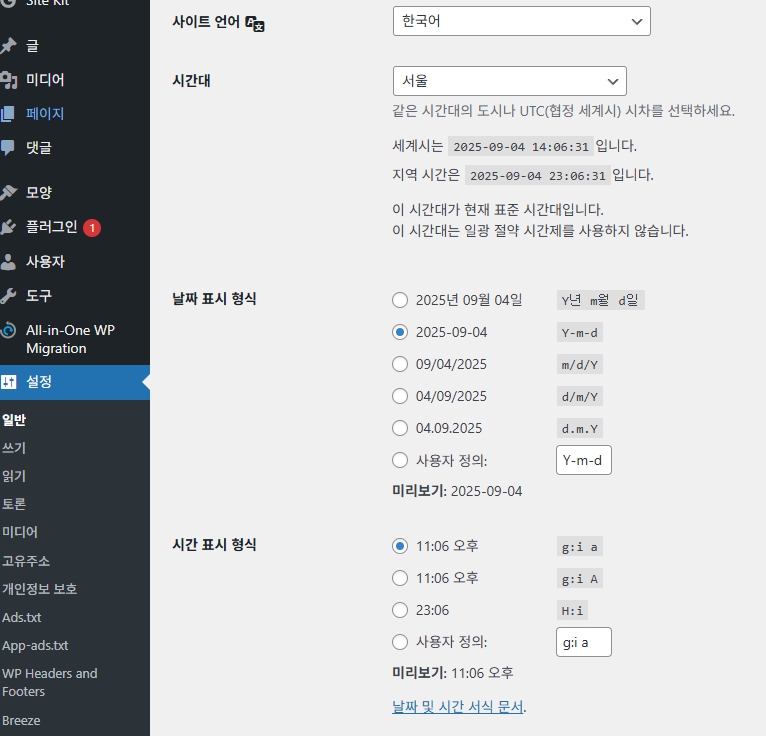This screenshot has width=766, height=736.
Task: Open the 읽기 settings submenu
Action: coord(14,476)
